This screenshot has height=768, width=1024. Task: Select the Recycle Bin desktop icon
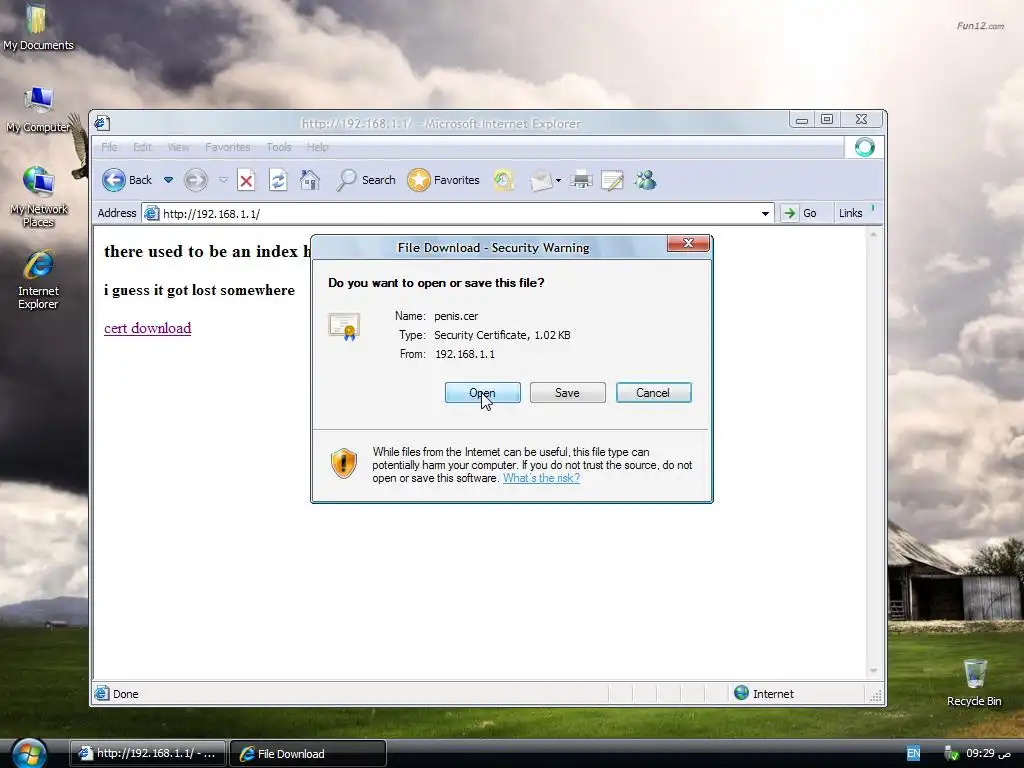974,682
